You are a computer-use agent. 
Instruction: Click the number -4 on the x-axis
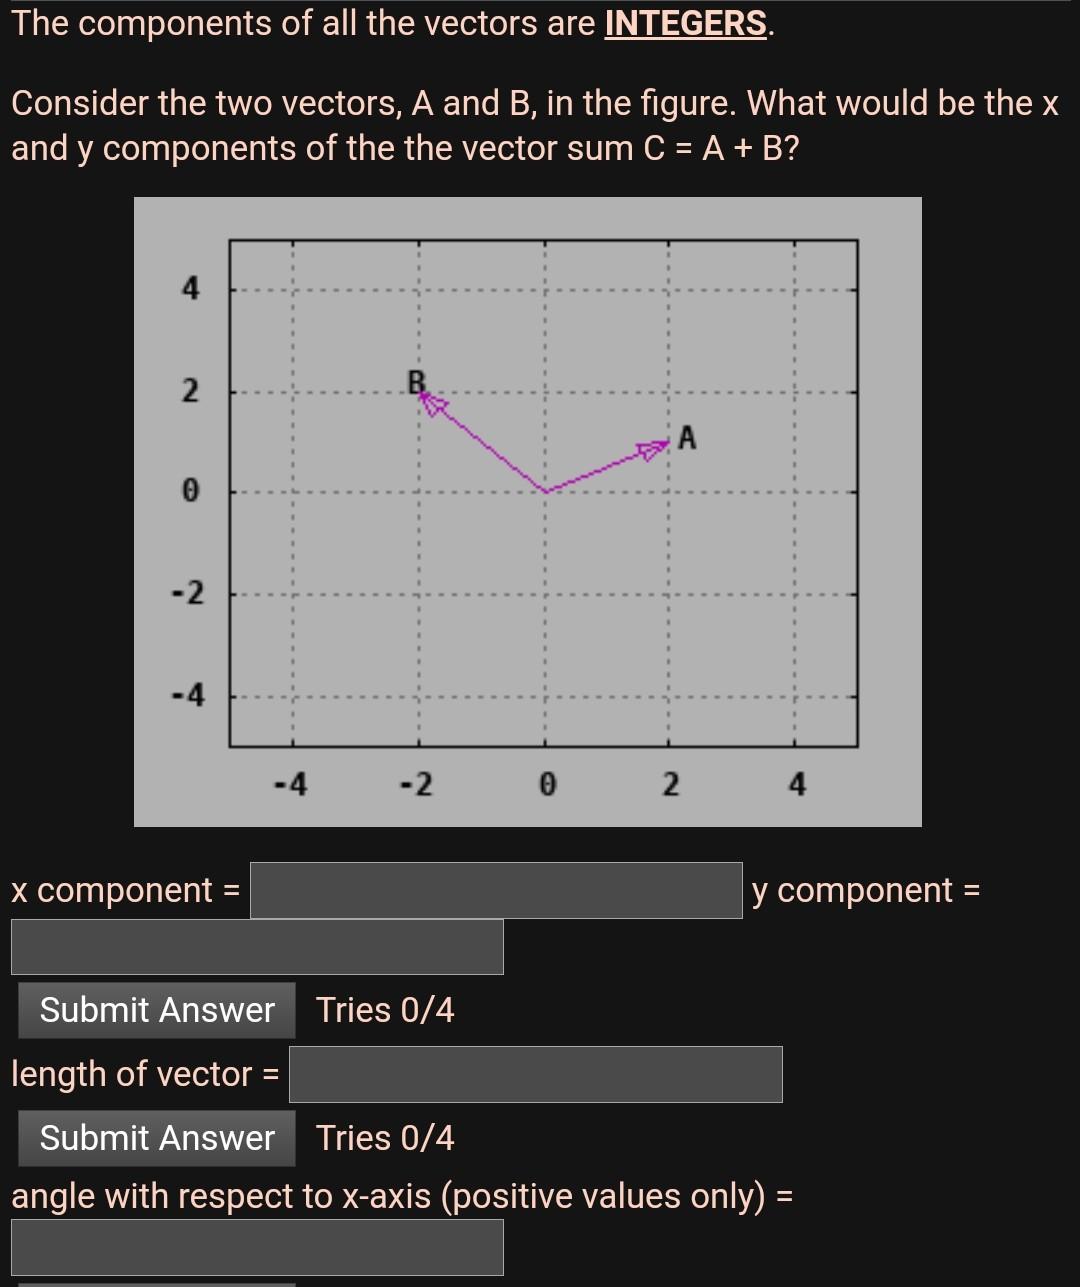coord(291,784)
